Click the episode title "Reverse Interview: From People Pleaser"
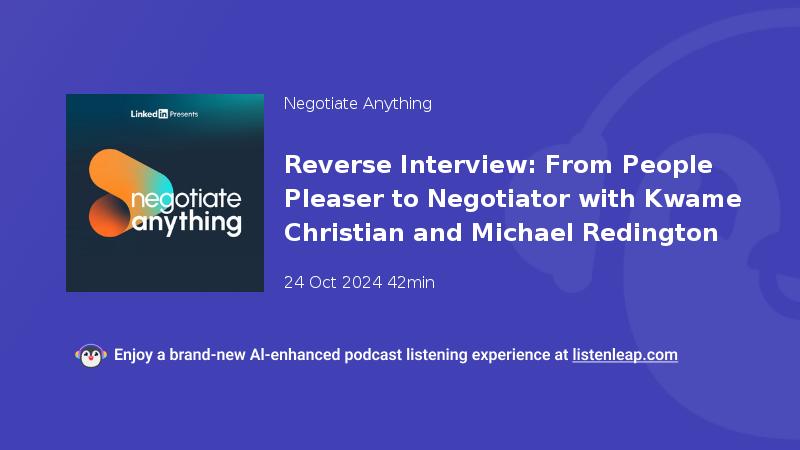 pos(513,198)
